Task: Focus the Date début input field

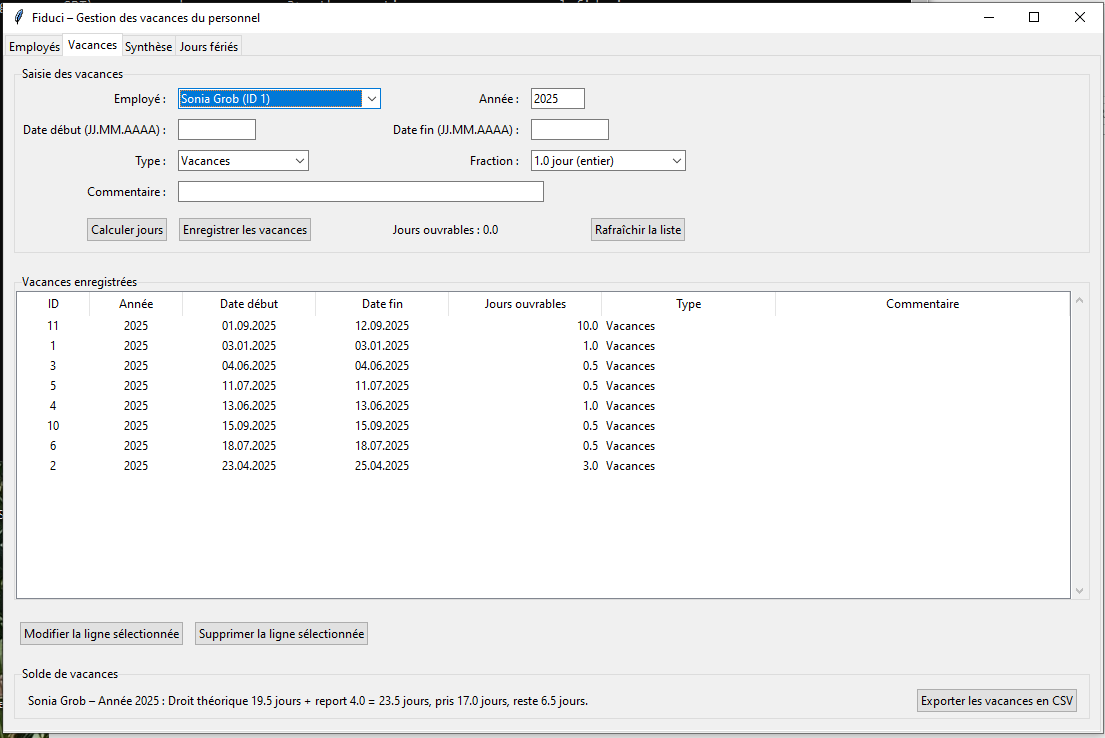Action: (217, 130)
